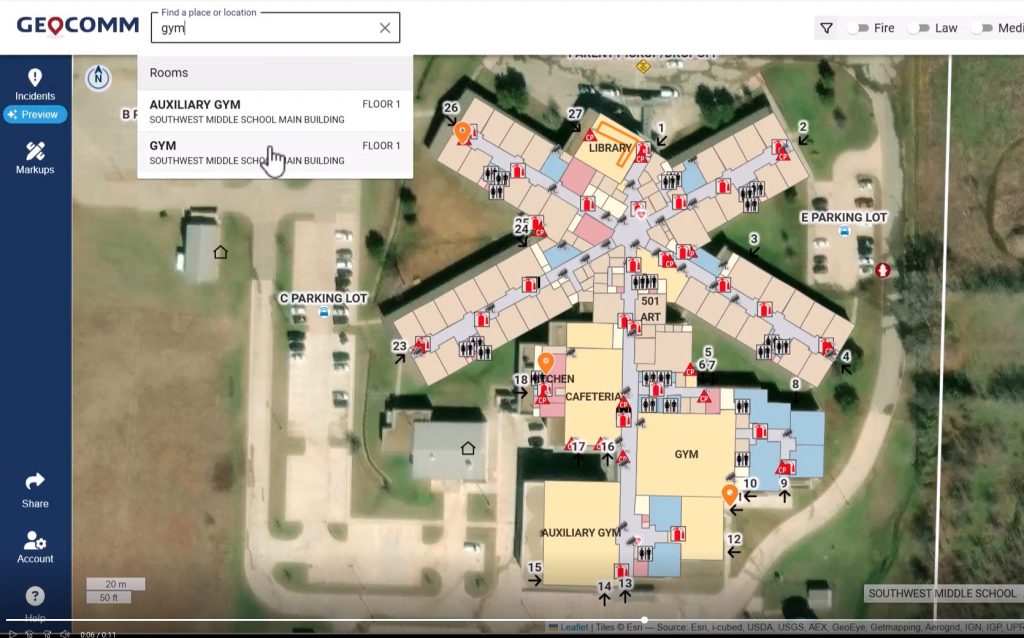Click entrance 18 arrow marker

520,392
